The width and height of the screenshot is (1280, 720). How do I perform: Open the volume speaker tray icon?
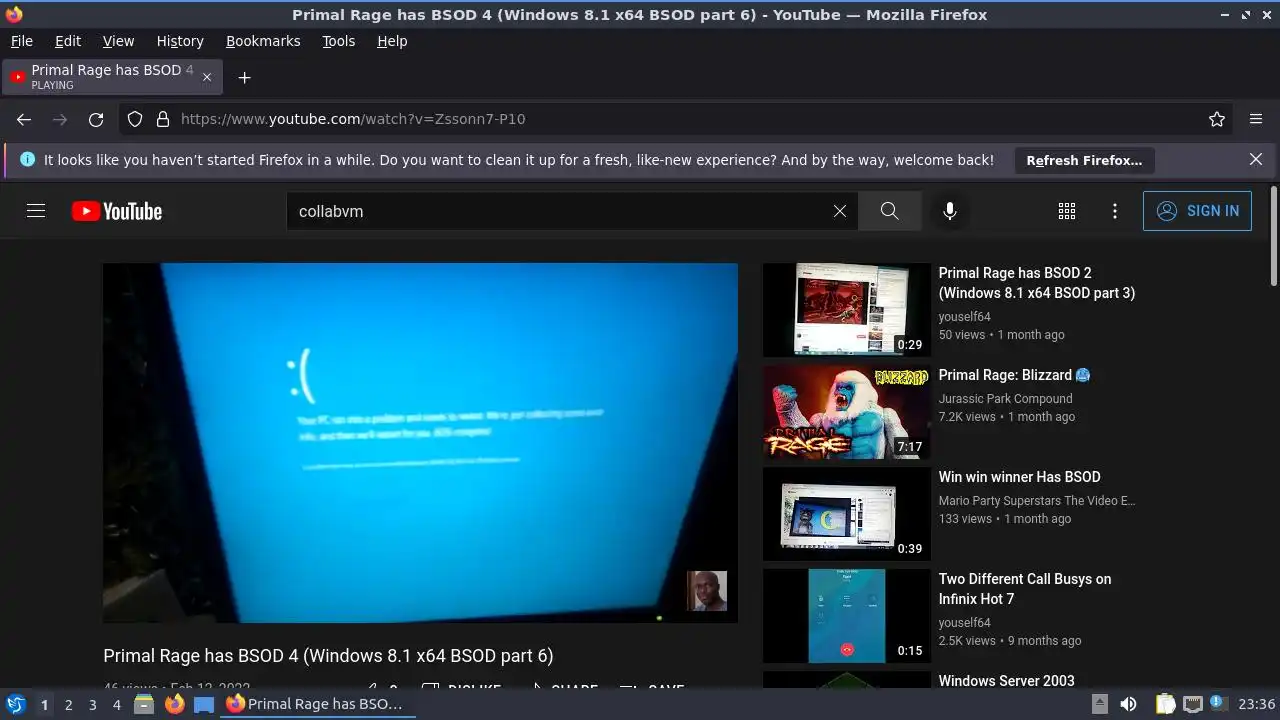click(1128, 704)
